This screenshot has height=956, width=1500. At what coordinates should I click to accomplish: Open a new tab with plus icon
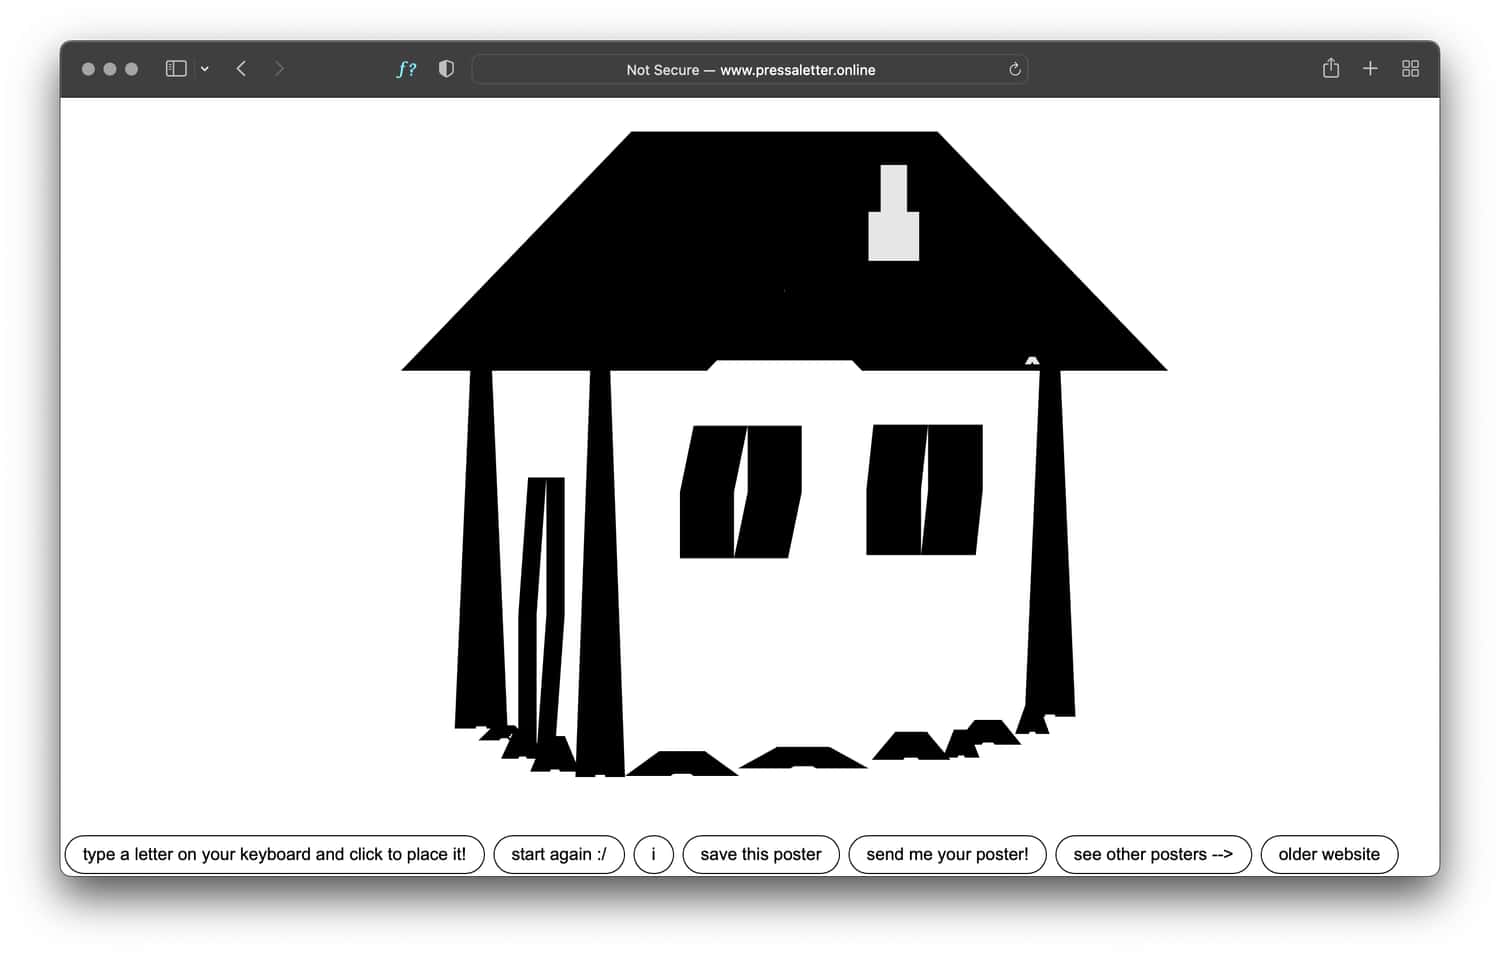pyautogui.click(x=1370, y=68)
